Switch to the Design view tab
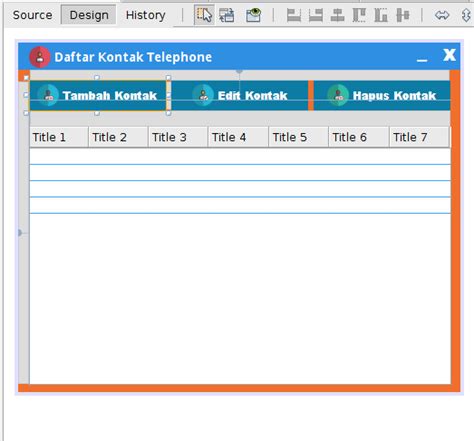Screen dimensions: 474x441 pos(89,15)
